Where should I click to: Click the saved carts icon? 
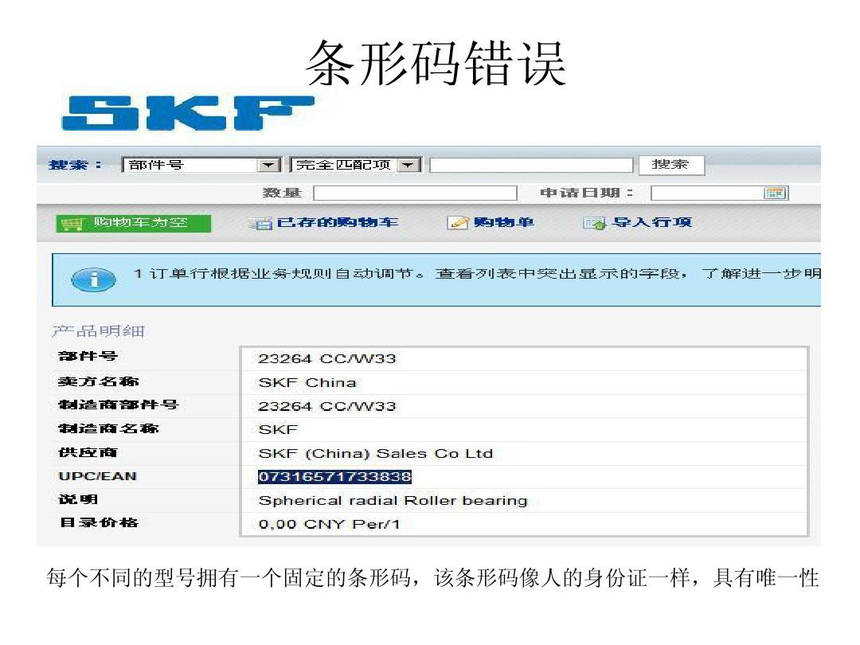261,223
